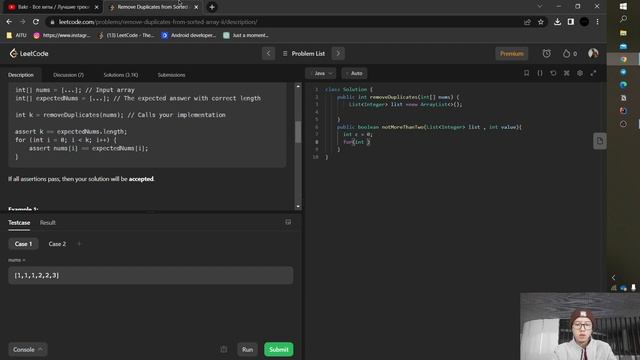Open a new browser tab
Image resolution: width=640 pixels, height=360 pixels.
click(x=212, y=7)
